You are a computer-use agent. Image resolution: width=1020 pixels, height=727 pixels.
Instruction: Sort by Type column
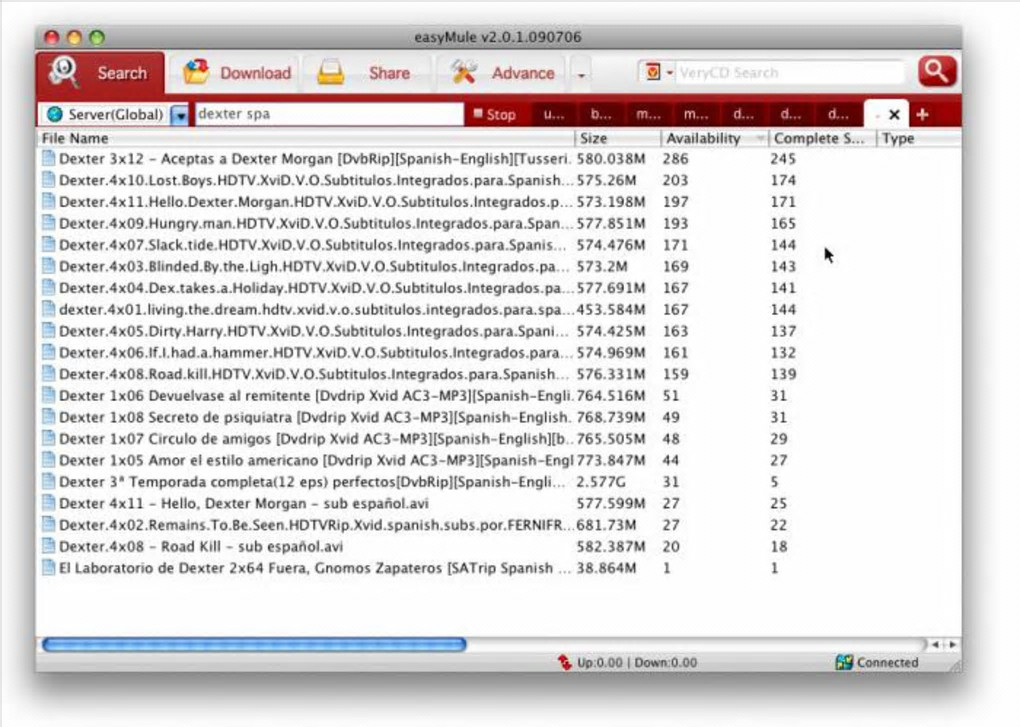(x=919, y=138)
